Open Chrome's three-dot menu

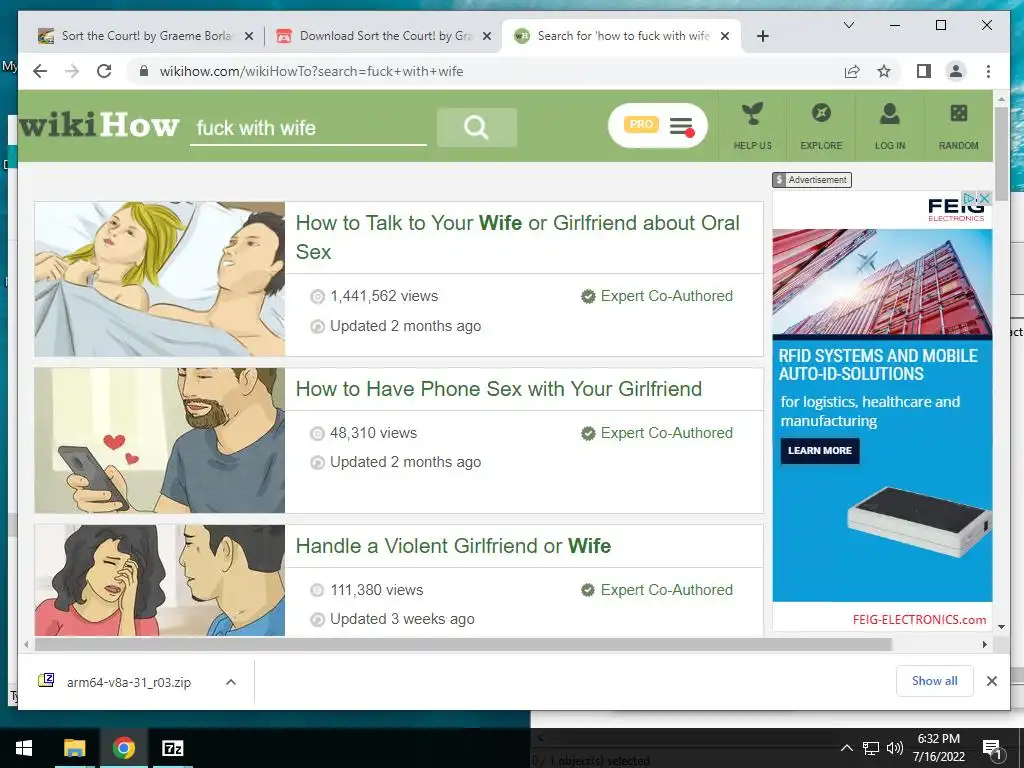[988, 71]
